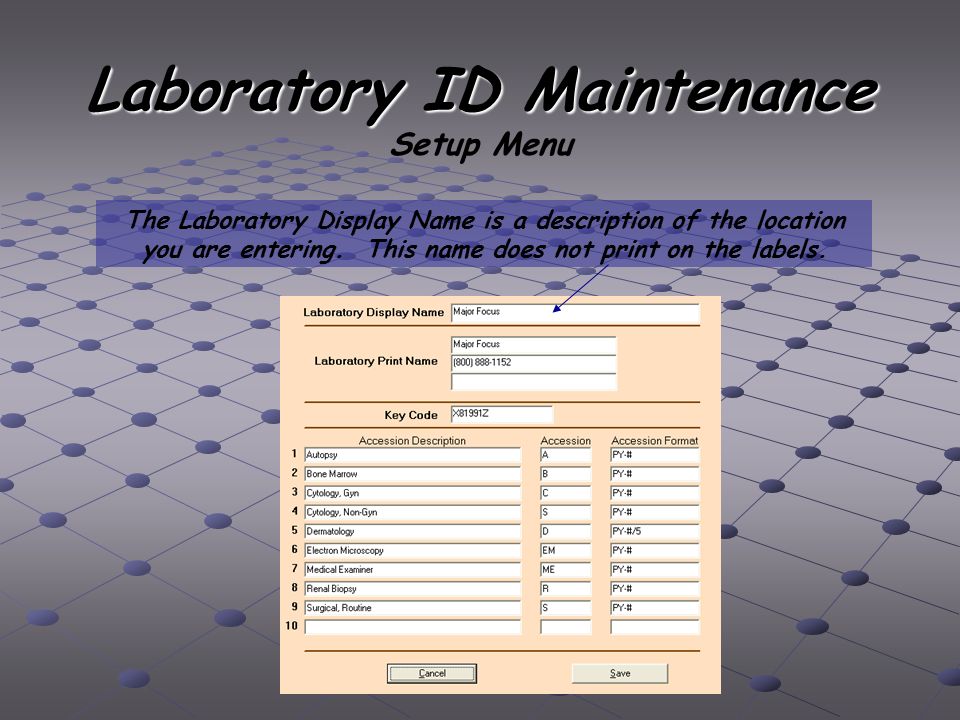
Task: Click Accession code field for Cytology, Non-Gyn
Action: (566, 512)
